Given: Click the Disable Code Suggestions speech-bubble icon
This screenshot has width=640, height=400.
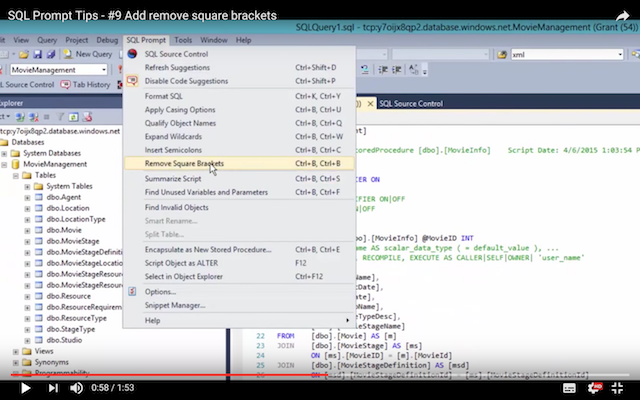Looking at the screenshot, I should pos(132,81).
